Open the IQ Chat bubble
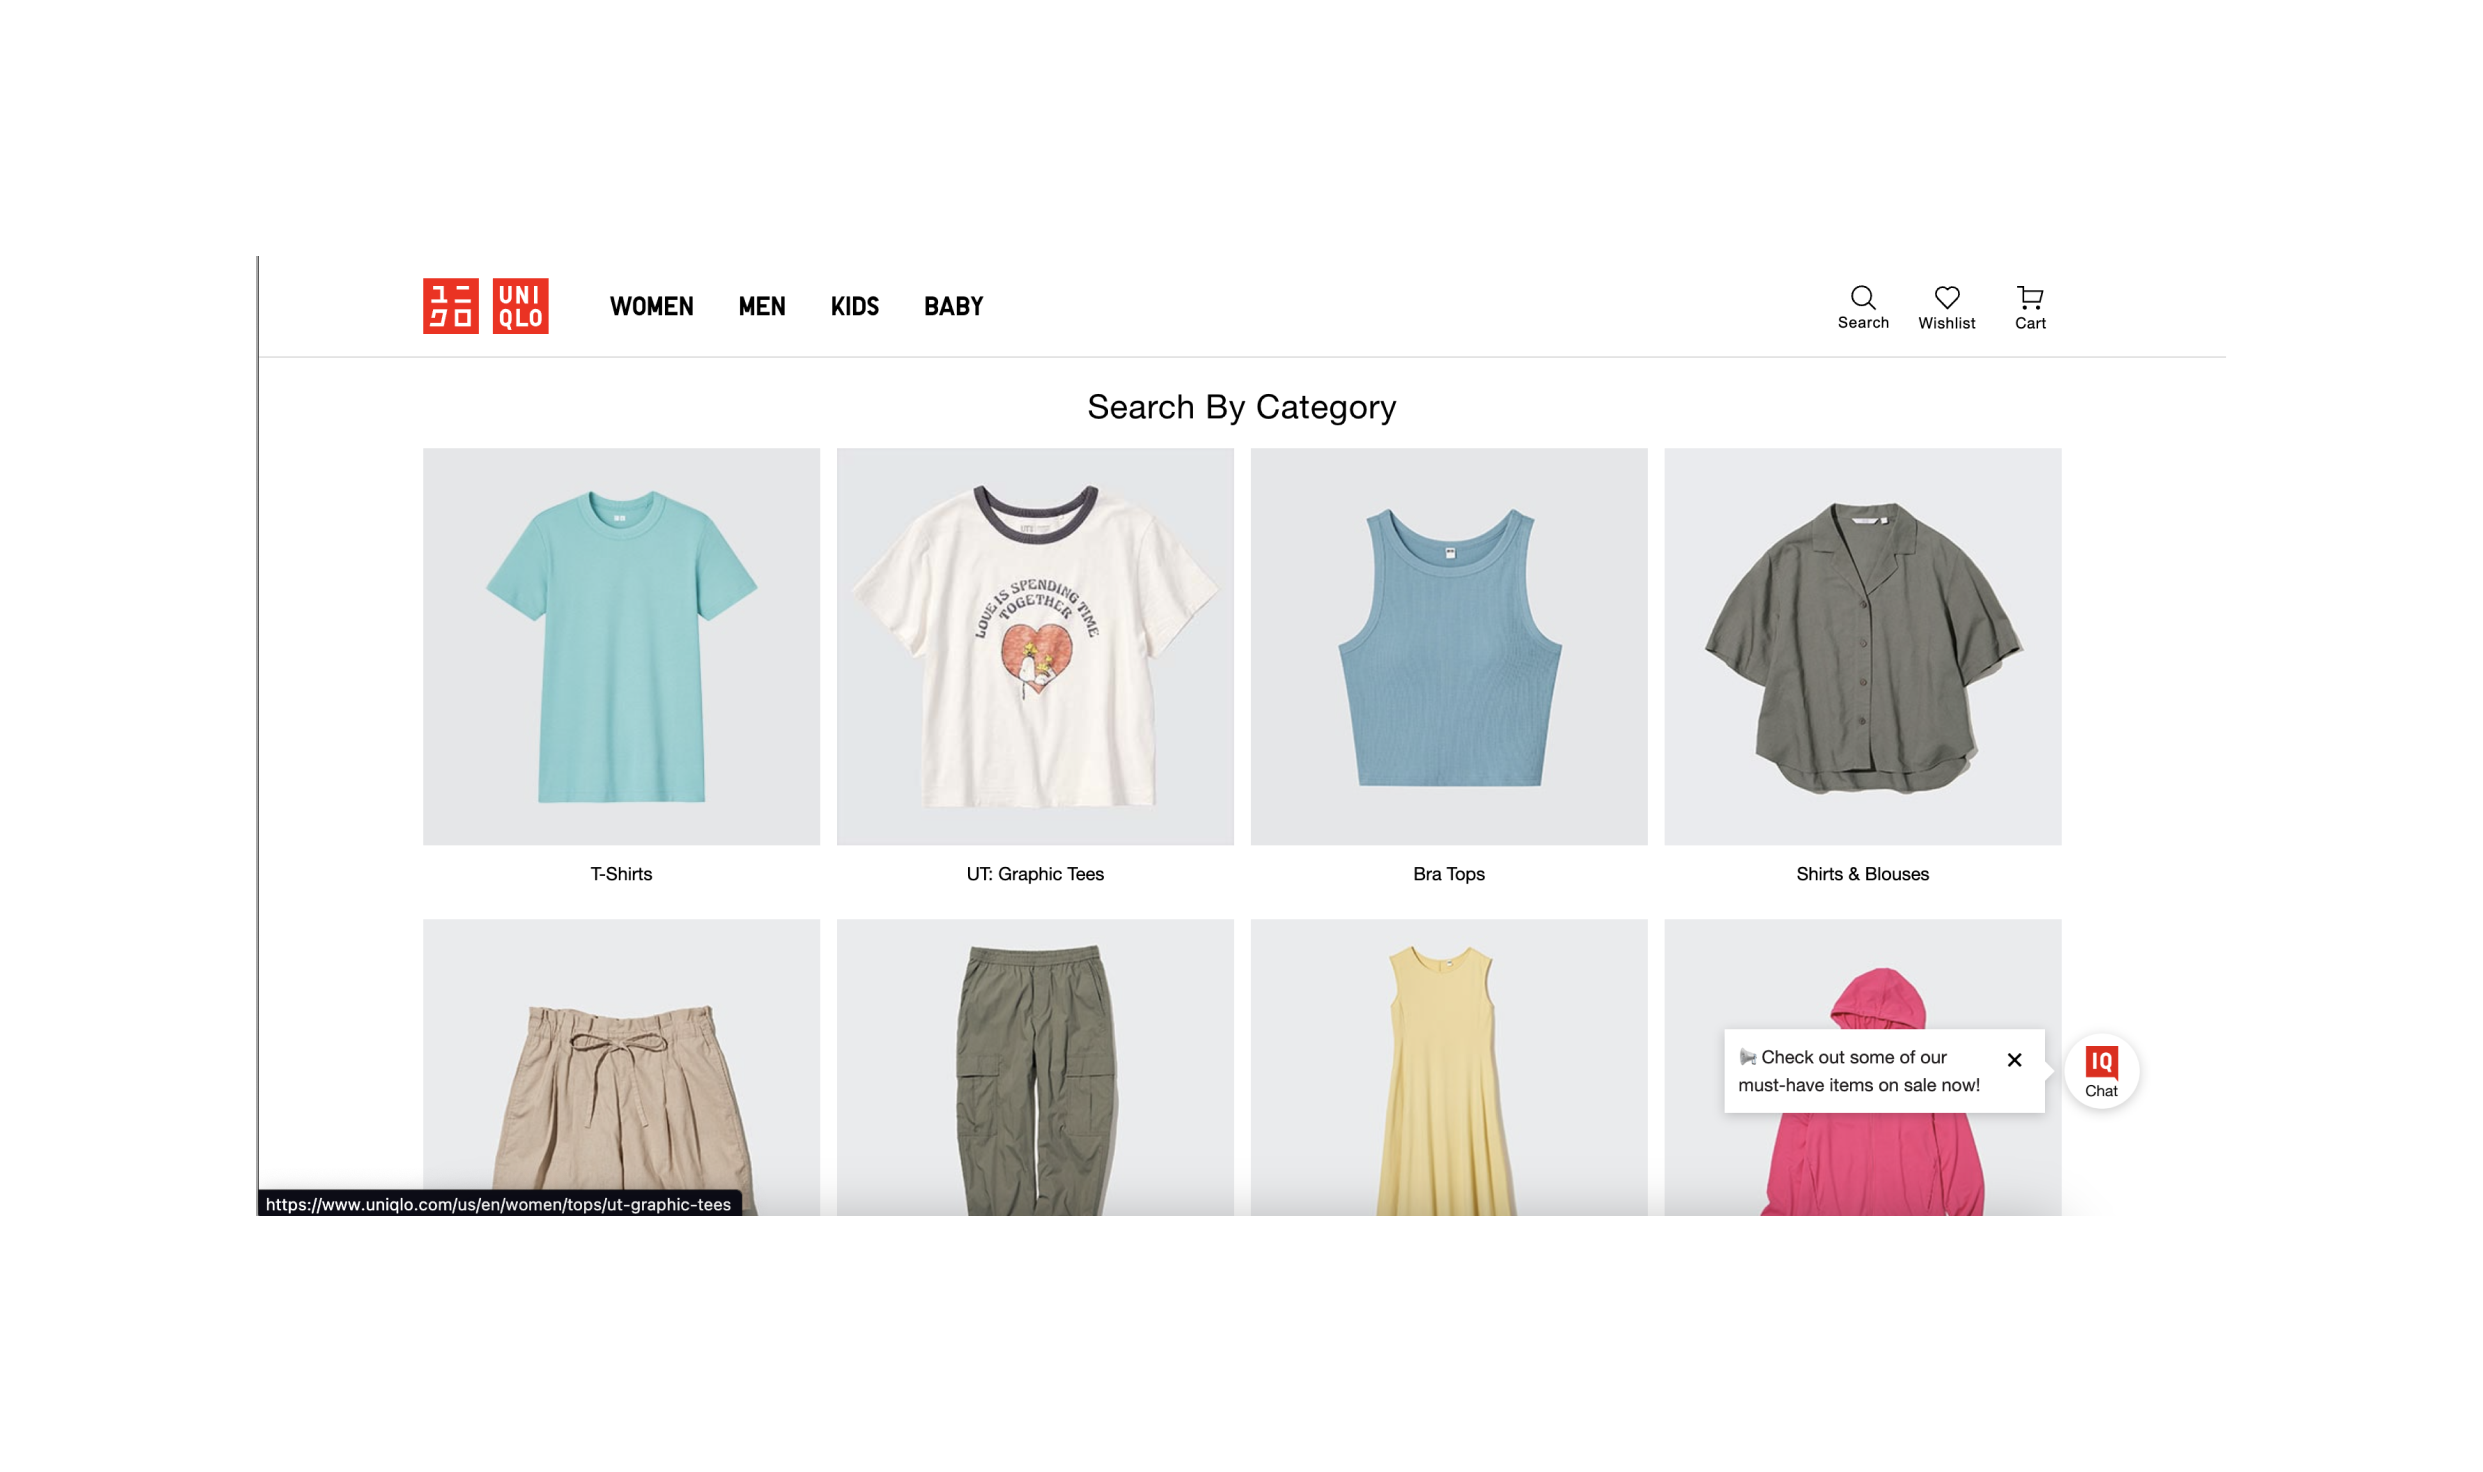Viewport: 2483px width, 1472px height. click(2100, 1071)
